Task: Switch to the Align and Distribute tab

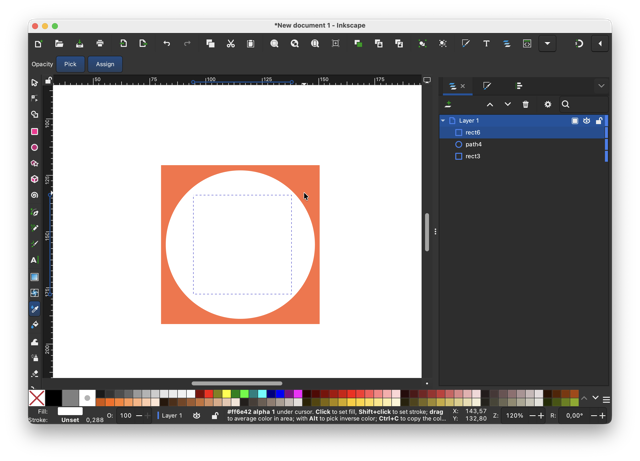Action: coord(519,86)
